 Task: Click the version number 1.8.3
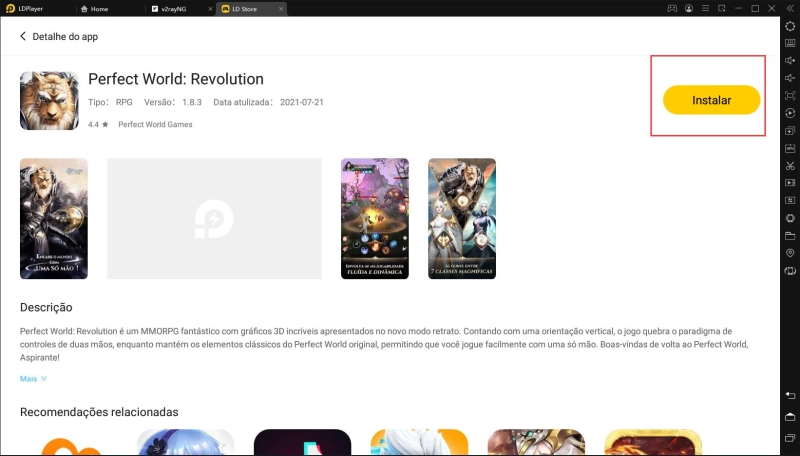(x=192, y=102)
